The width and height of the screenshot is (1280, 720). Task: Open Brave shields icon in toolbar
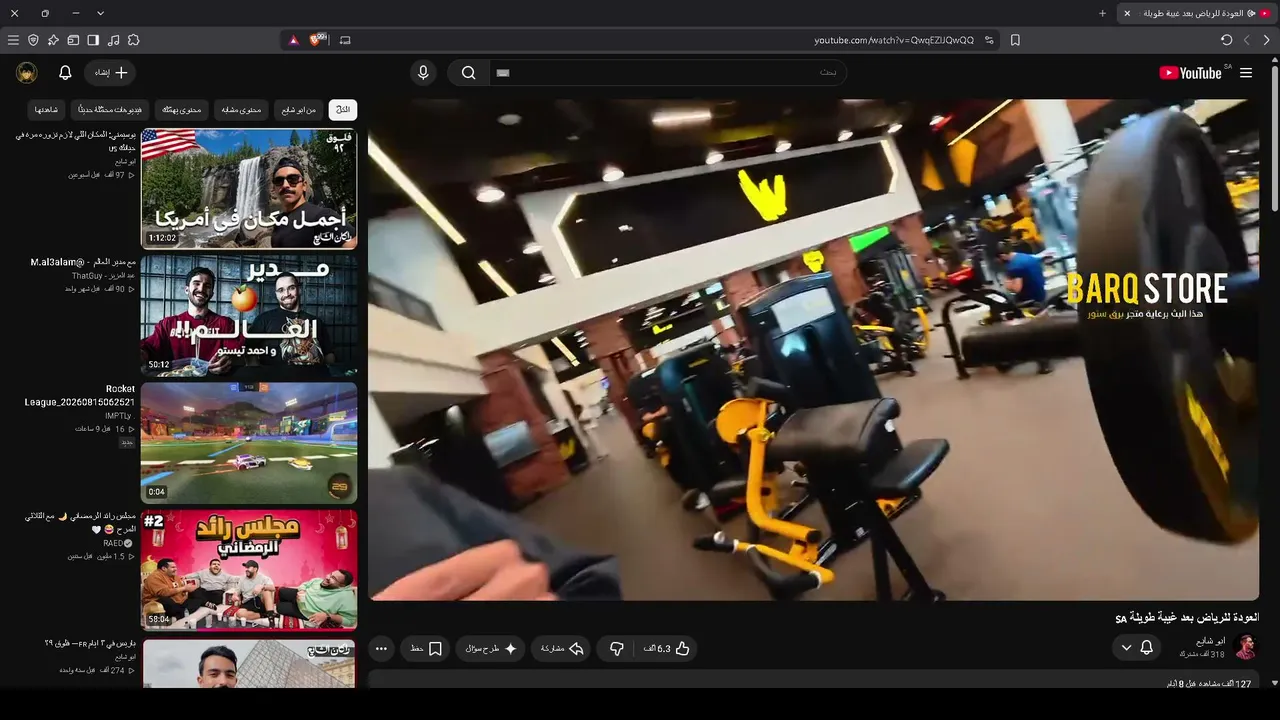33,40
